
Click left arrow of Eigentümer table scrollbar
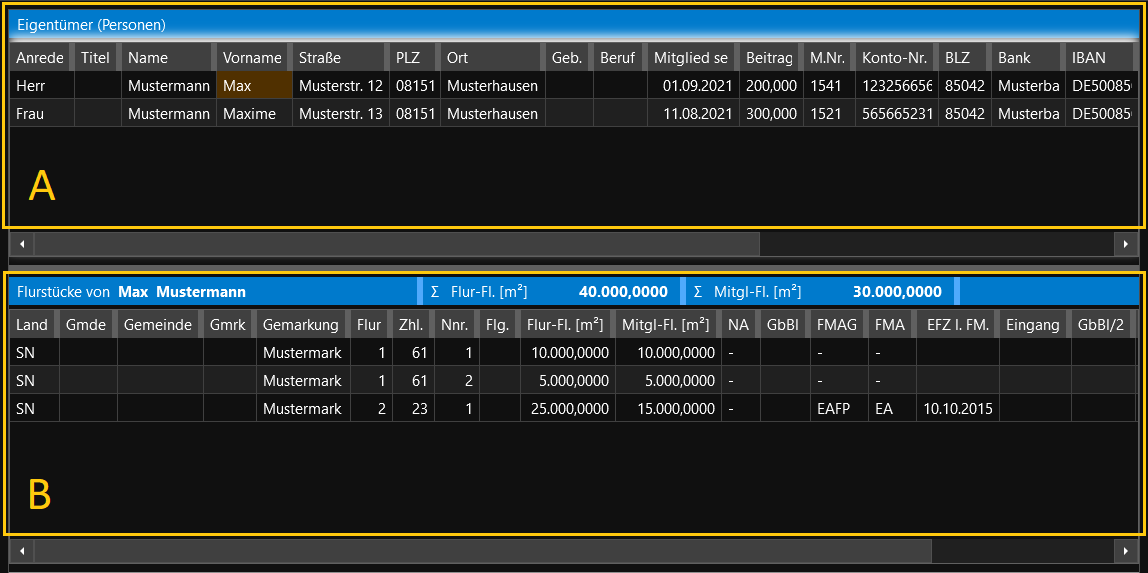(21, 244)
